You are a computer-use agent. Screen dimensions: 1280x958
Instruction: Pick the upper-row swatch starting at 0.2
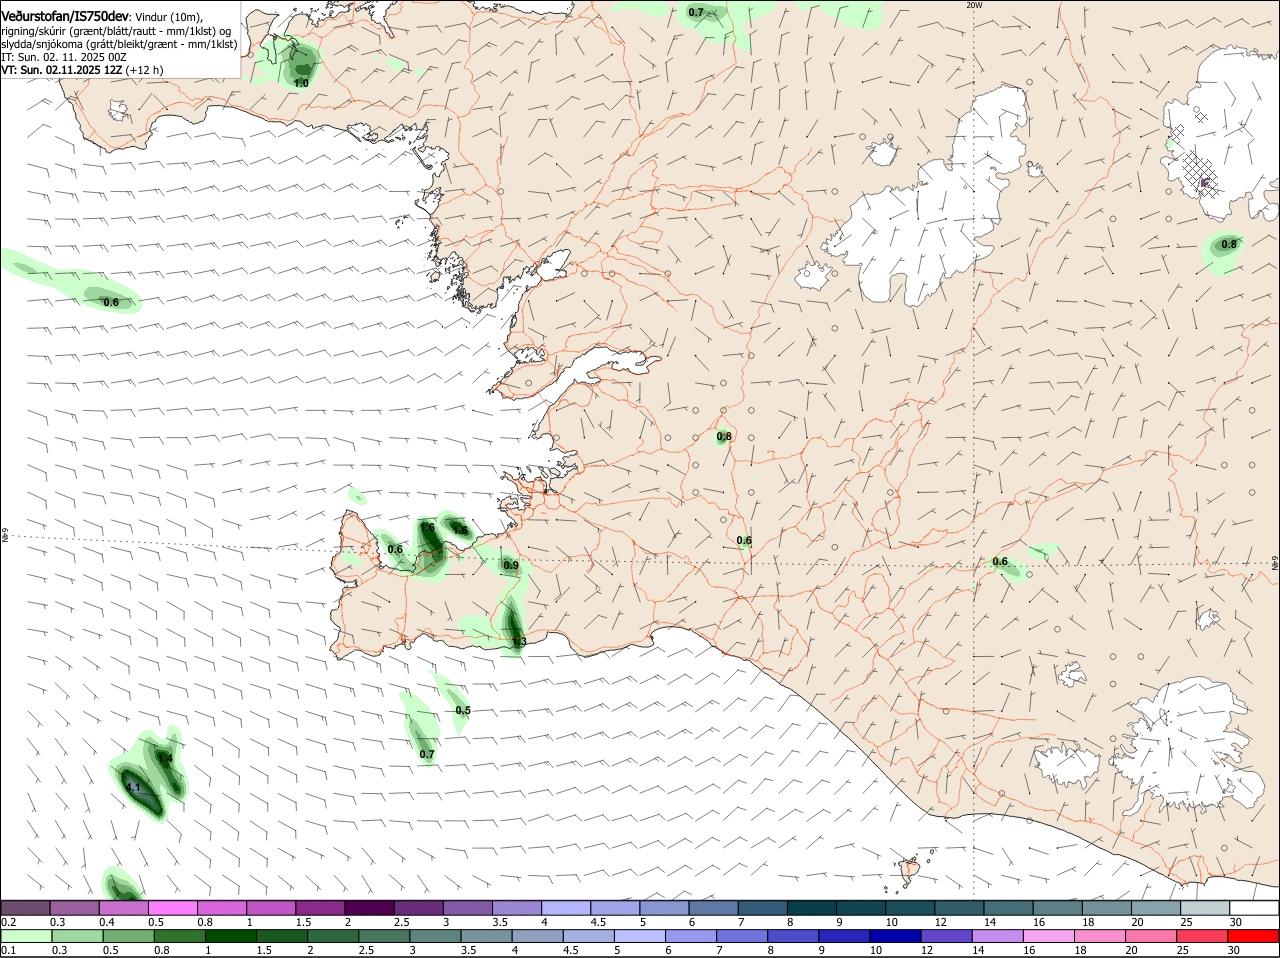coord(25,908)
